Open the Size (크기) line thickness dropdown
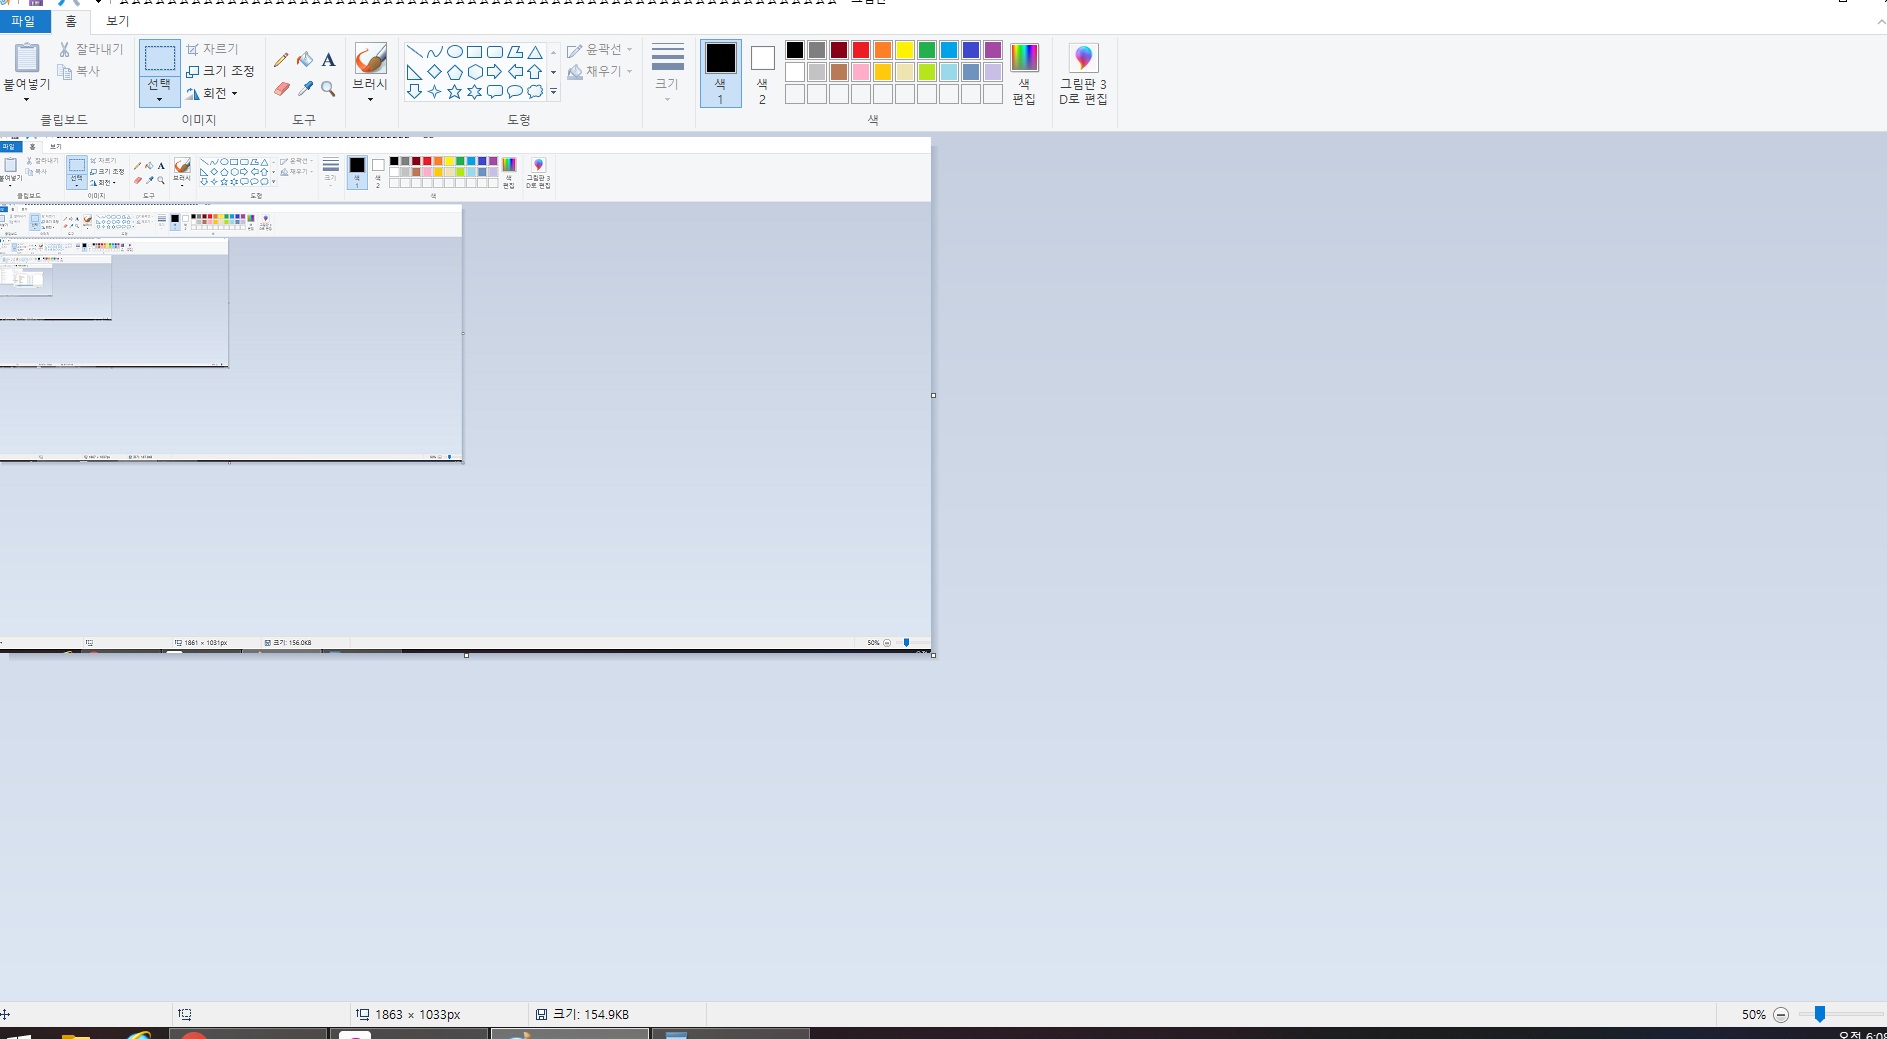The image size is (1887, 1039). click(x=667, y=72)
